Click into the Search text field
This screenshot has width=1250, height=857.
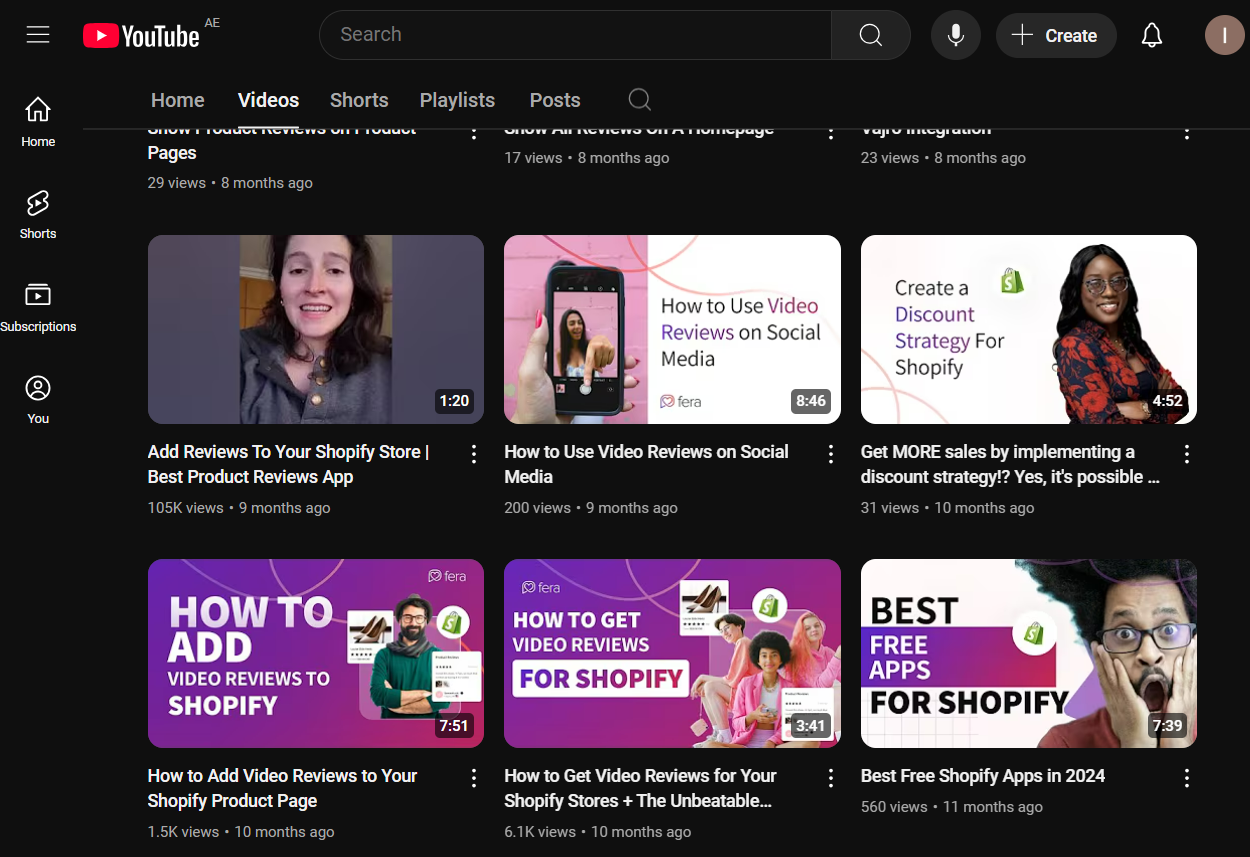point(575,35)
